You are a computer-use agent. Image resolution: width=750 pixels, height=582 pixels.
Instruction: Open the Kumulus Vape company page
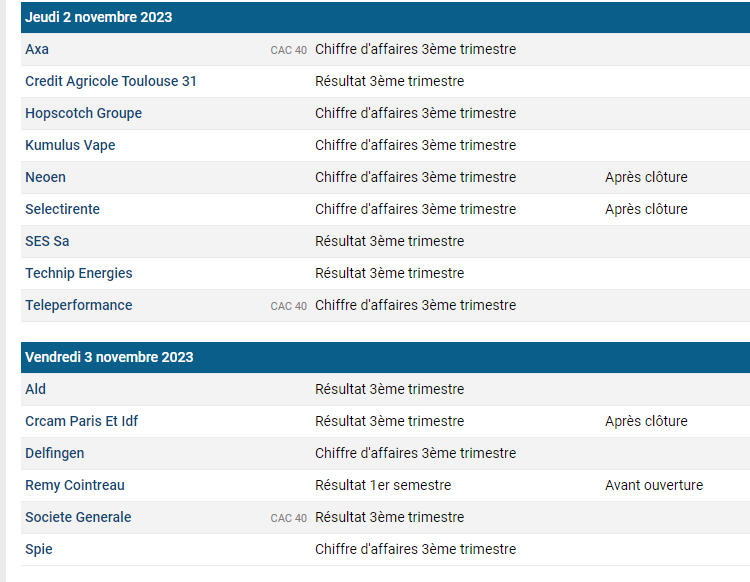(x=70, y=145)
